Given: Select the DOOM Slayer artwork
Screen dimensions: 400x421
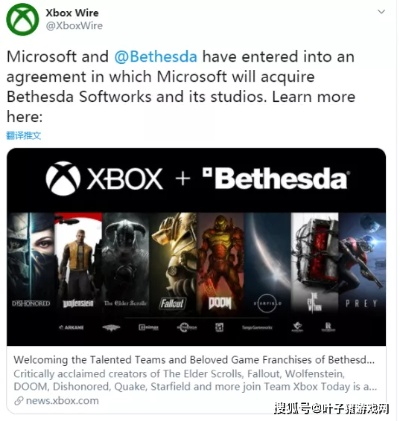Looking at the screenshot, I should (x=220, y=262).
